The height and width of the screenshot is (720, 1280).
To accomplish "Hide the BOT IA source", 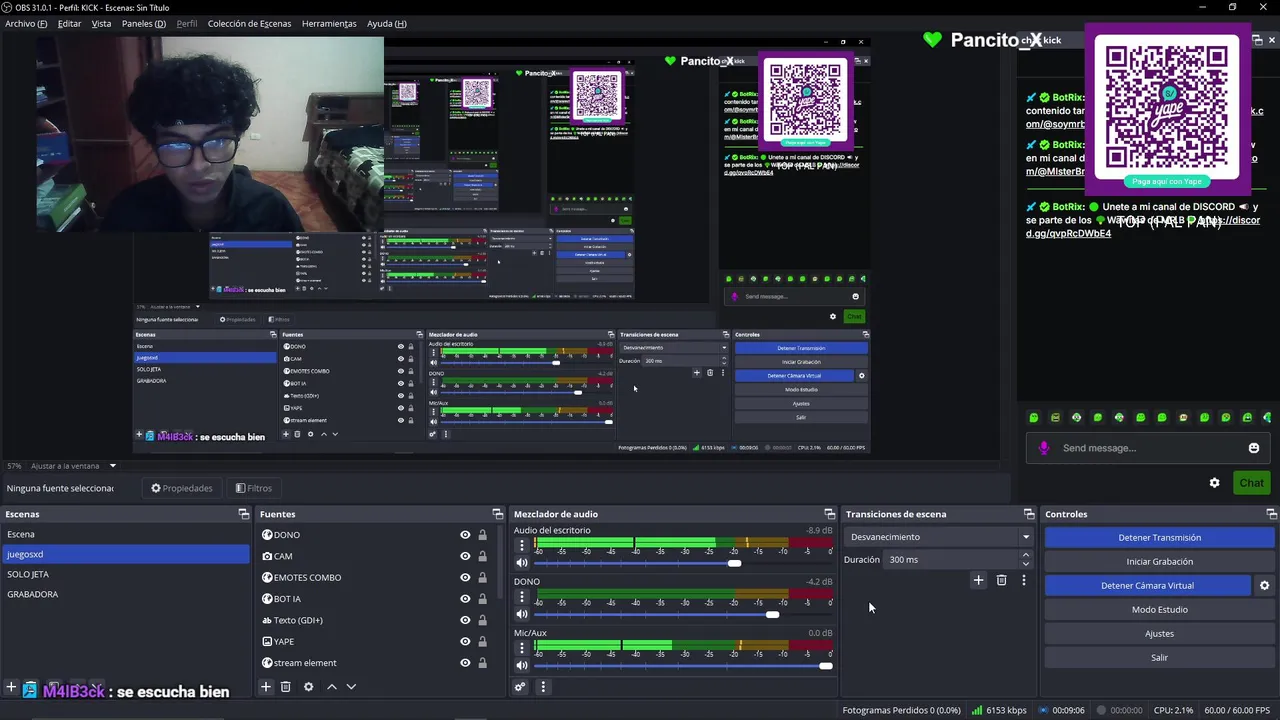I will tap(465, 599).
